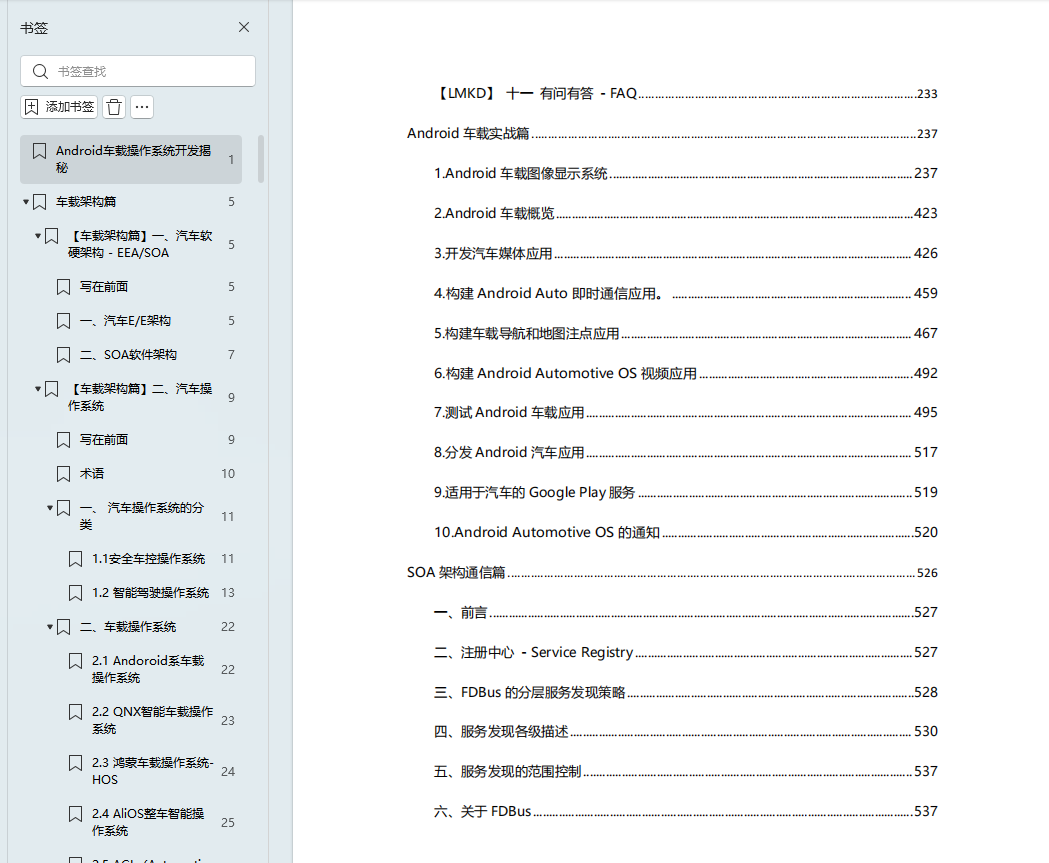Click TOC entry 三、FDBus 的分层服务发现策略
Screen dimensions: 1049x863
click(686, 692)
